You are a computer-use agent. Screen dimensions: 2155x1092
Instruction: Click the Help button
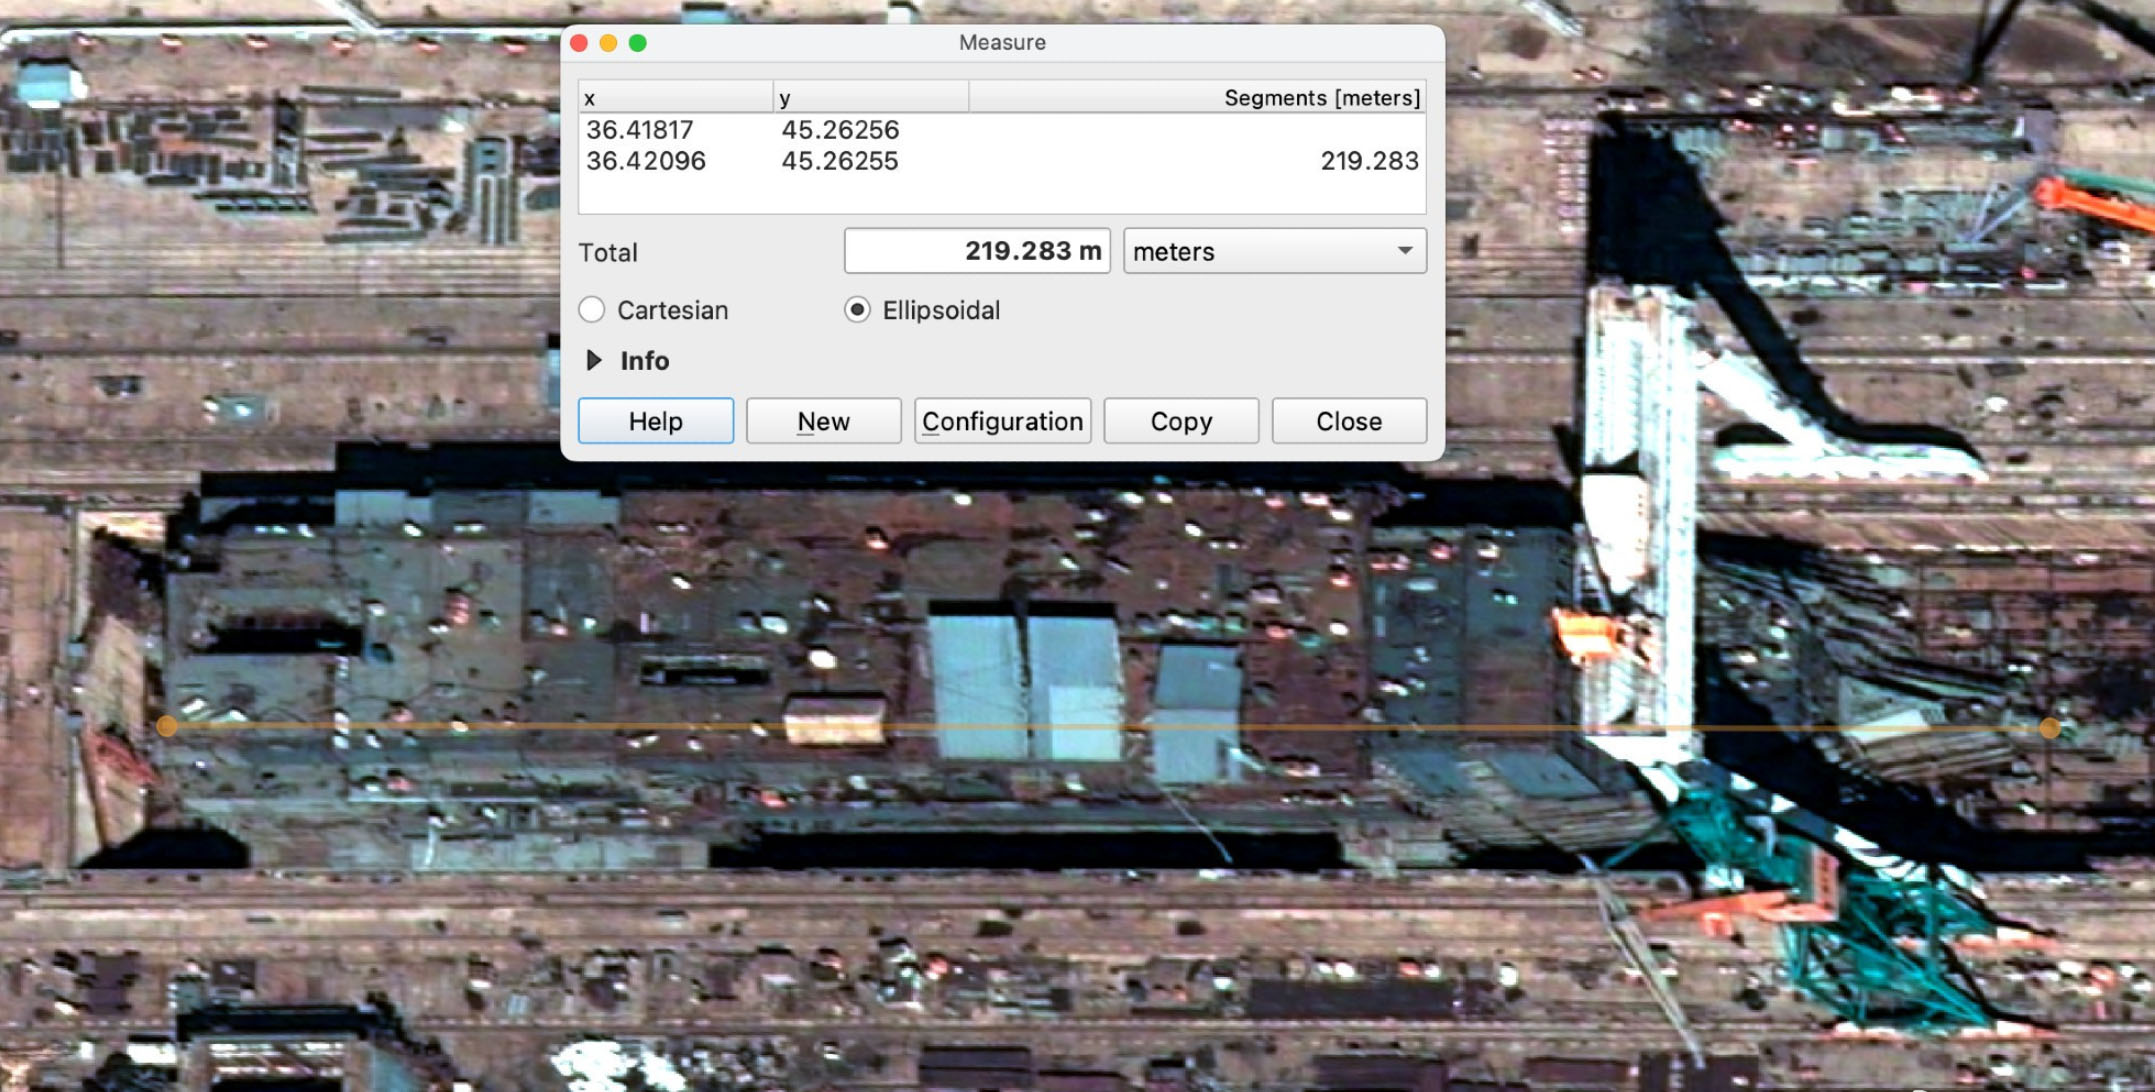tap(655, 421)
